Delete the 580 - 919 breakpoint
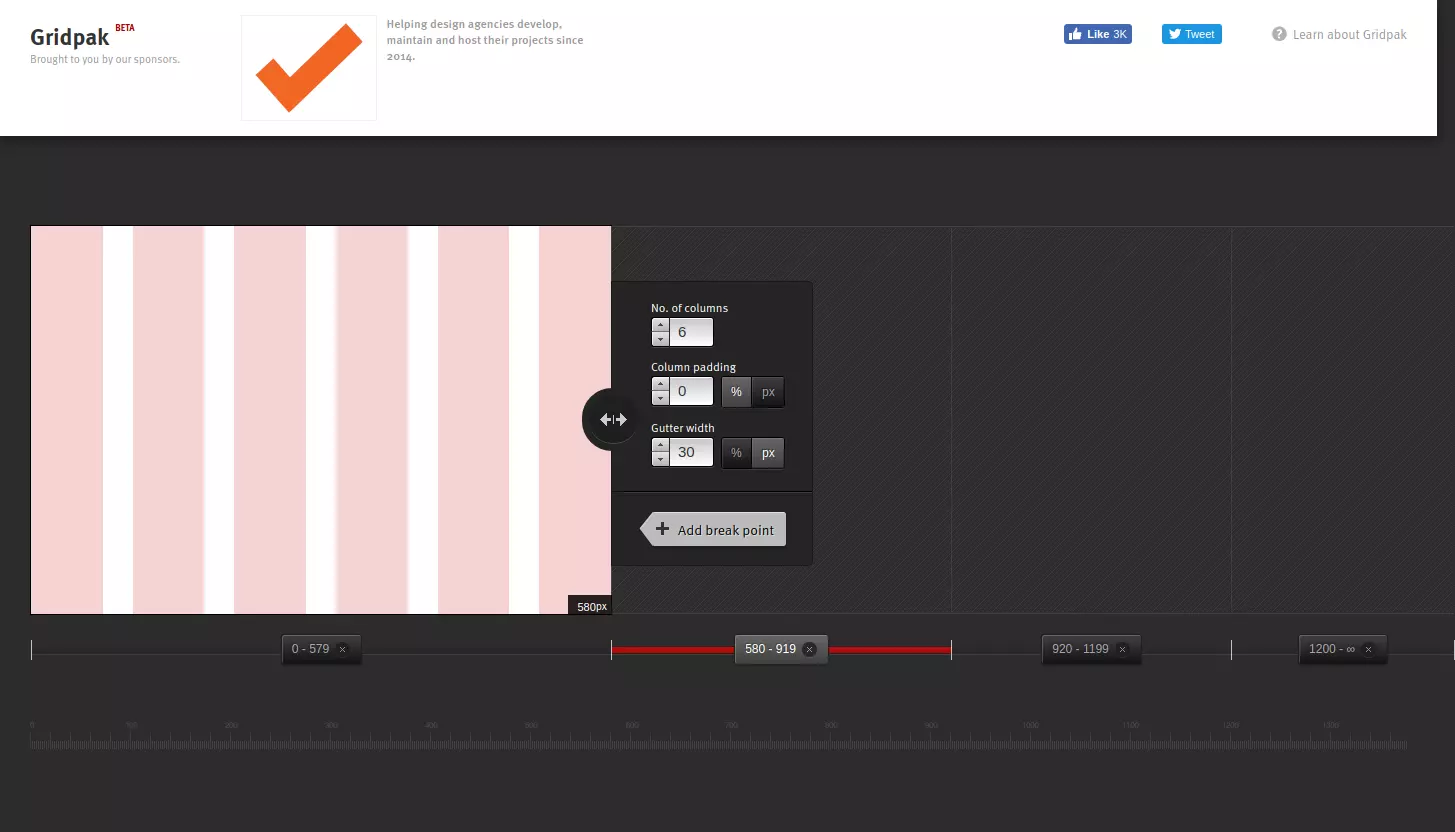 809,650
